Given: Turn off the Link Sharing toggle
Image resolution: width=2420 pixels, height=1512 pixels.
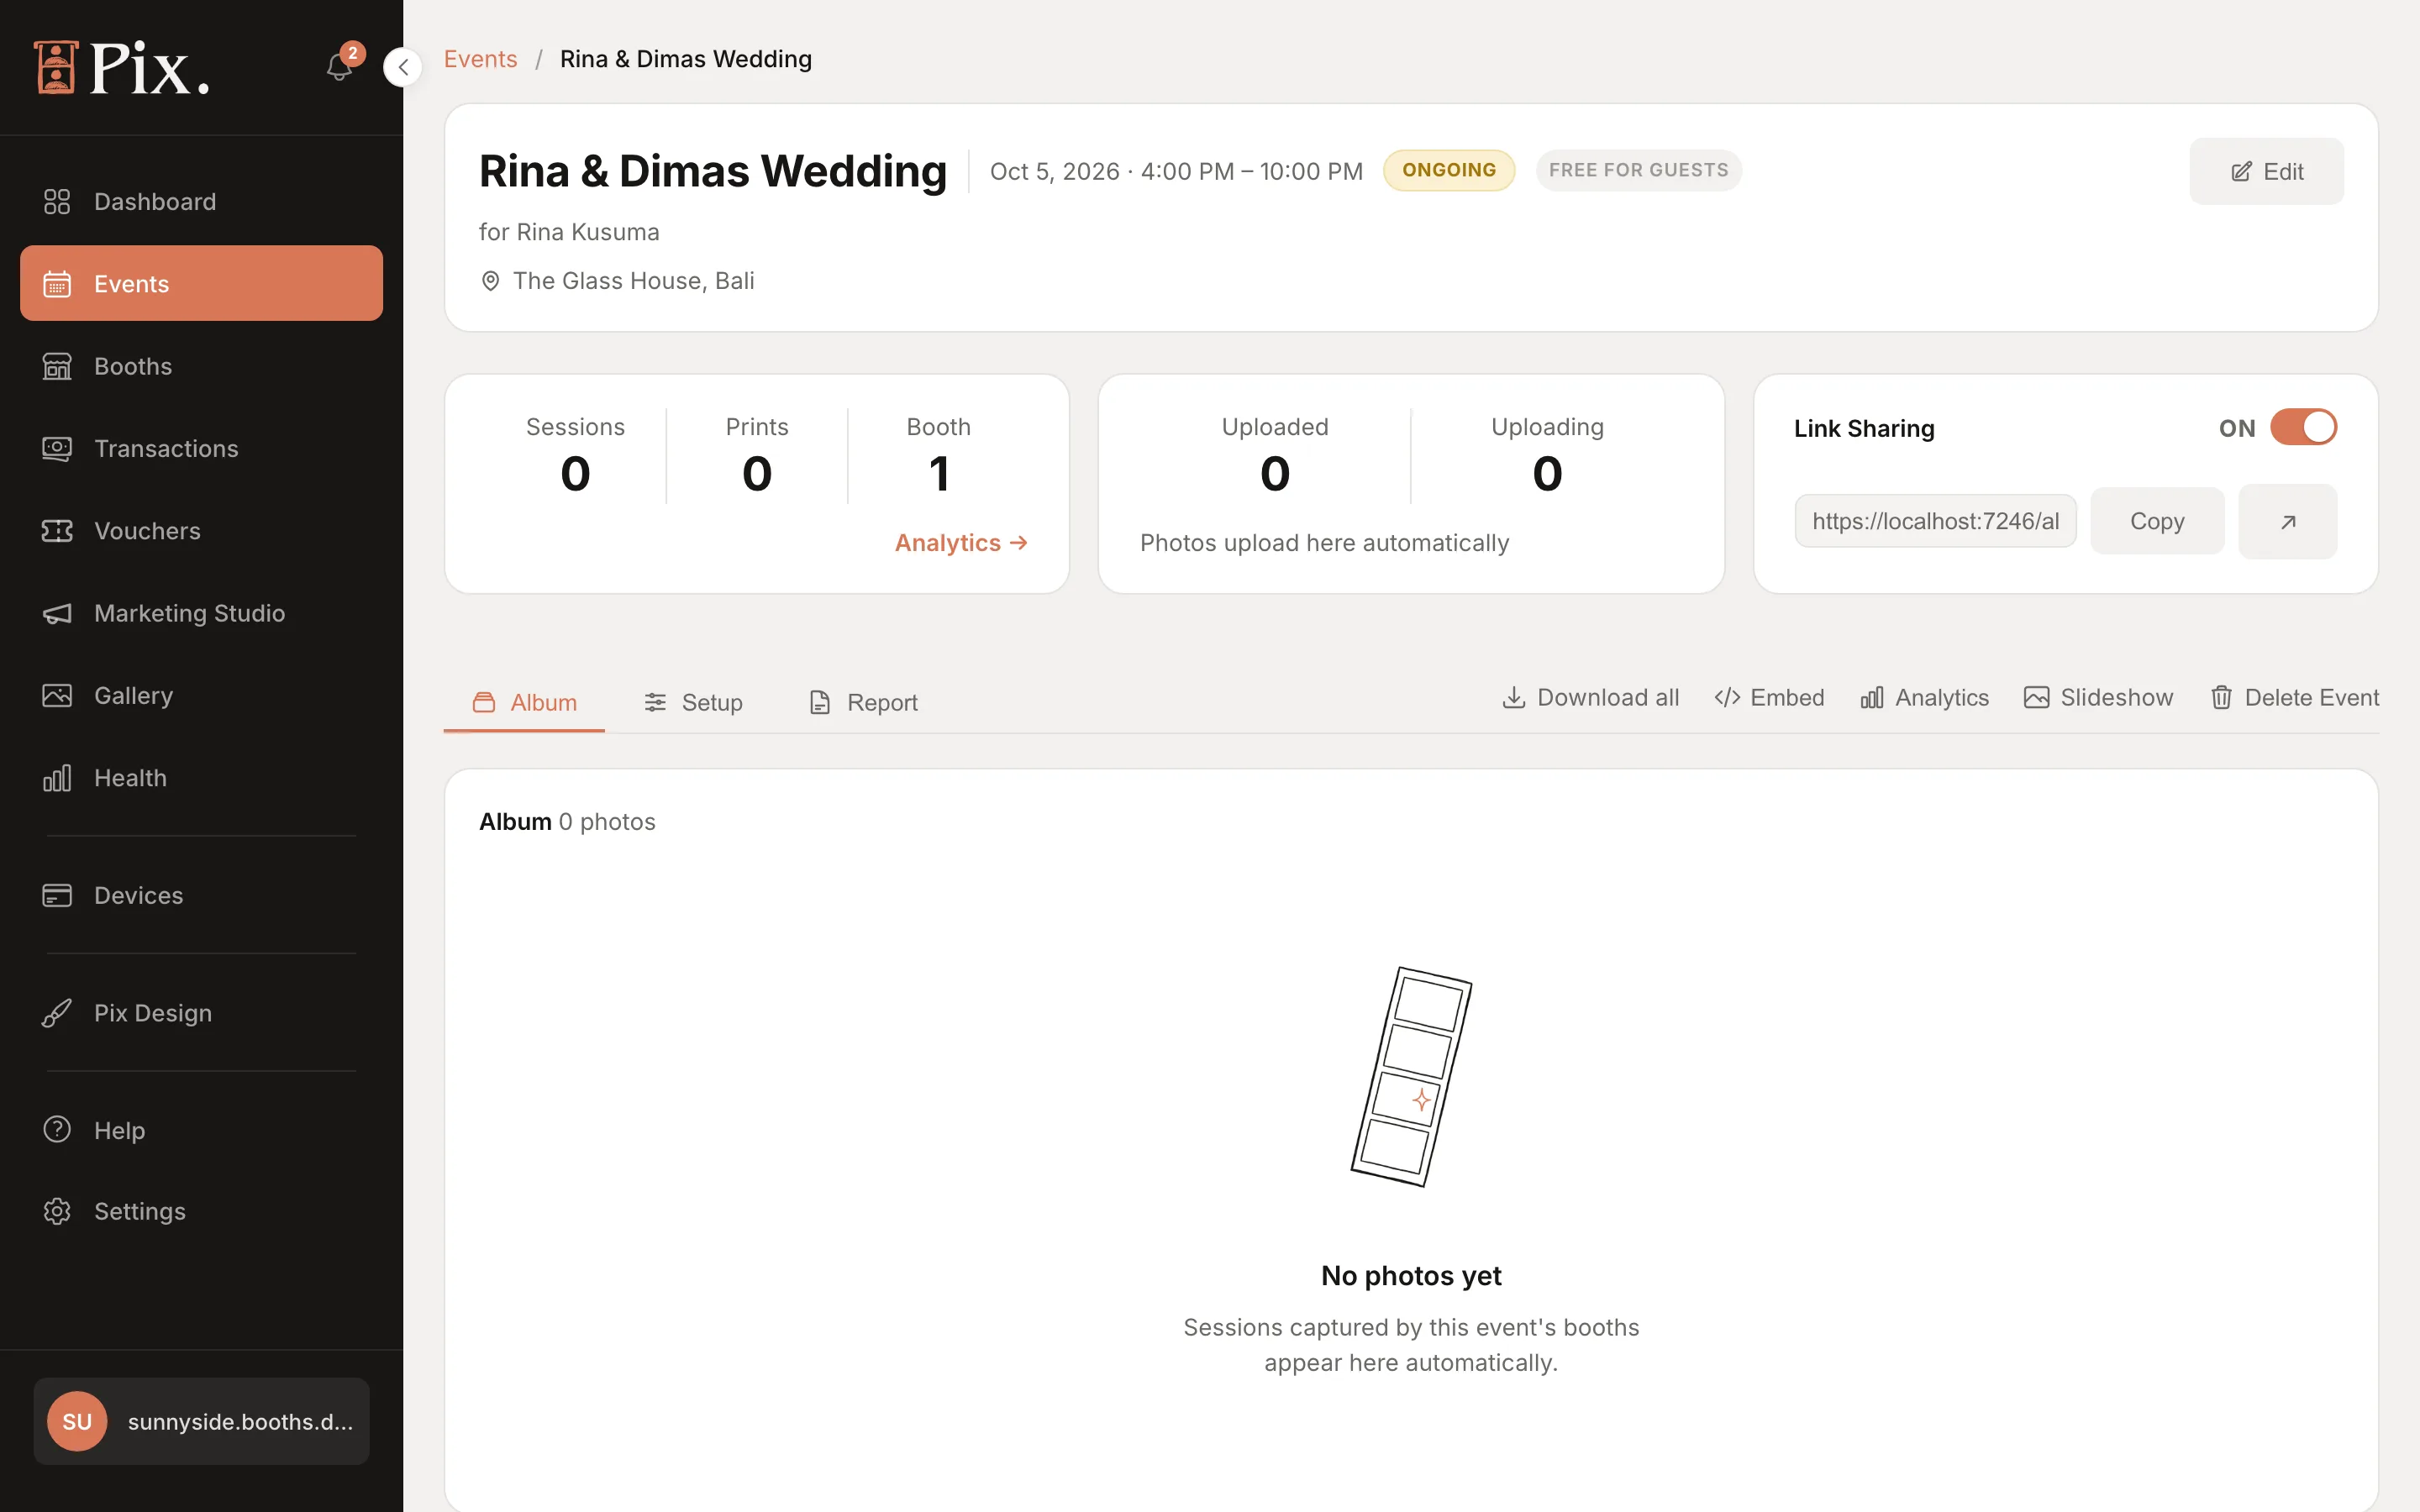Looking at the screenshot, I should coord(2303,427).
